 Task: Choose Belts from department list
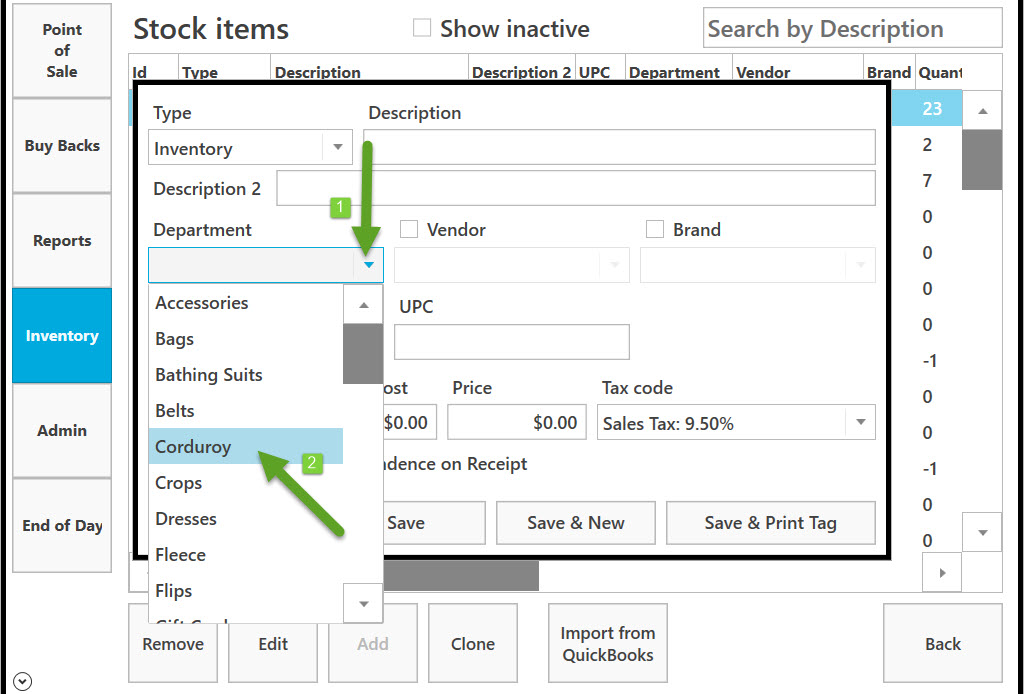point(246,411)
